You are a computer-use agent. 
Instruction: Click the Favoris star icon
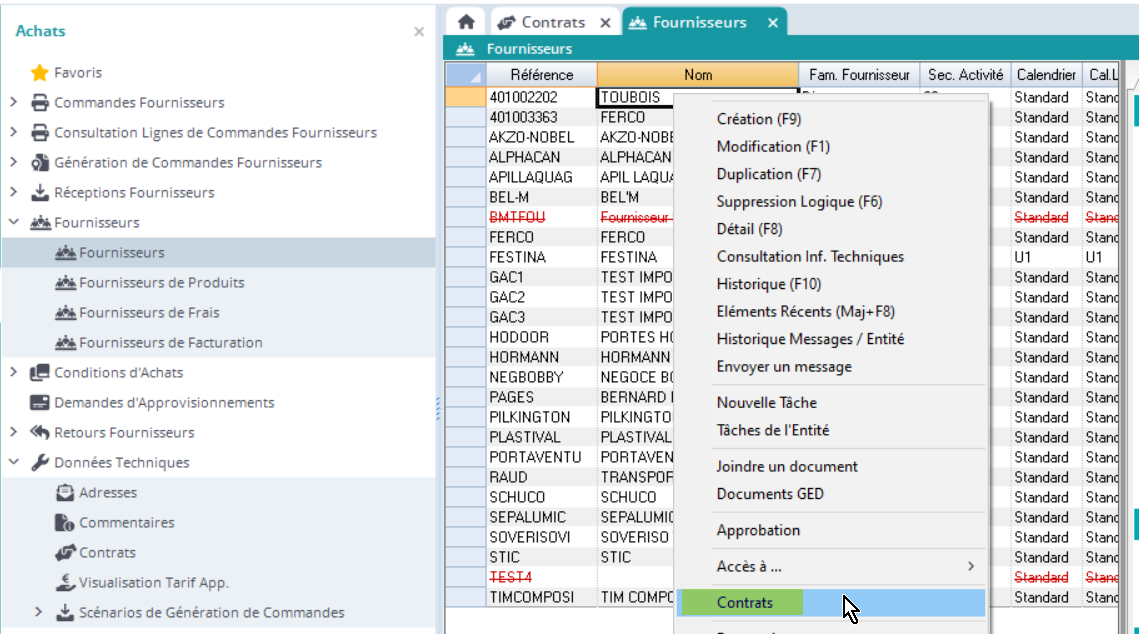pyautogui.click(x=40, y=73)
